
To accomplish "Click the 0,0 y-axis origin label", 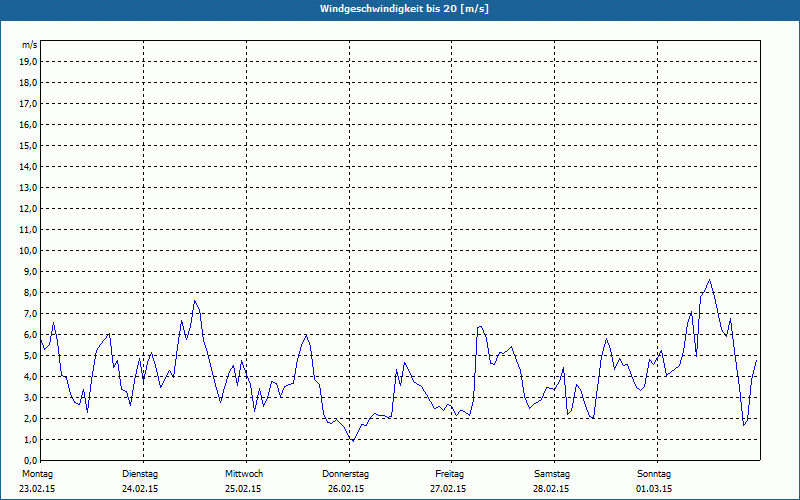I will (31, 460).
